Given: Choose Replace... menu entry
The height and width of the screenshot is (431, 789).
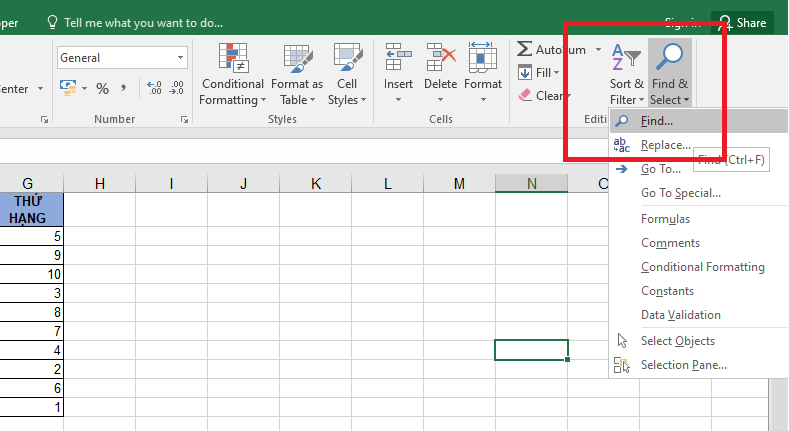Looking at the screenshot, I should point(665,145).
